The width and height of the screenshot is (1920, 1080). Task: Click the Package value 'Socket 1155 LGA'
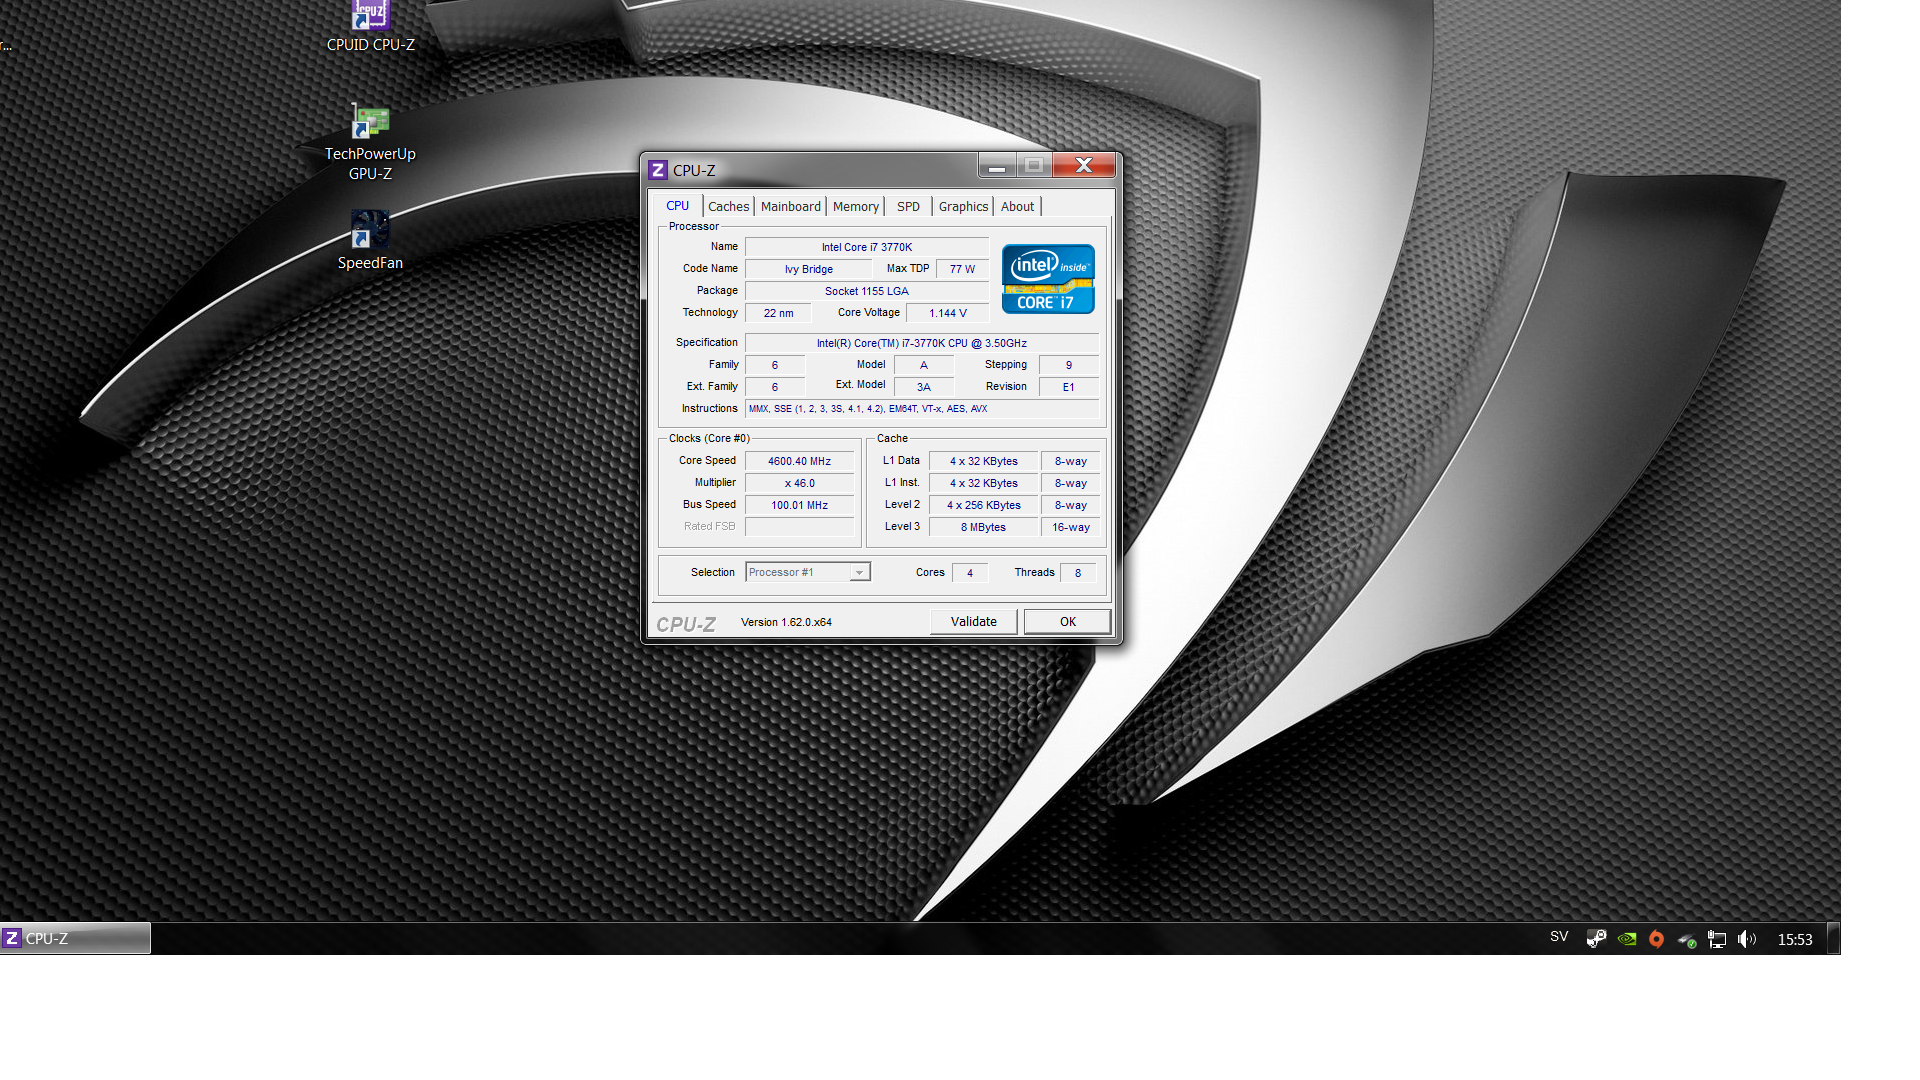coord(867,291)
